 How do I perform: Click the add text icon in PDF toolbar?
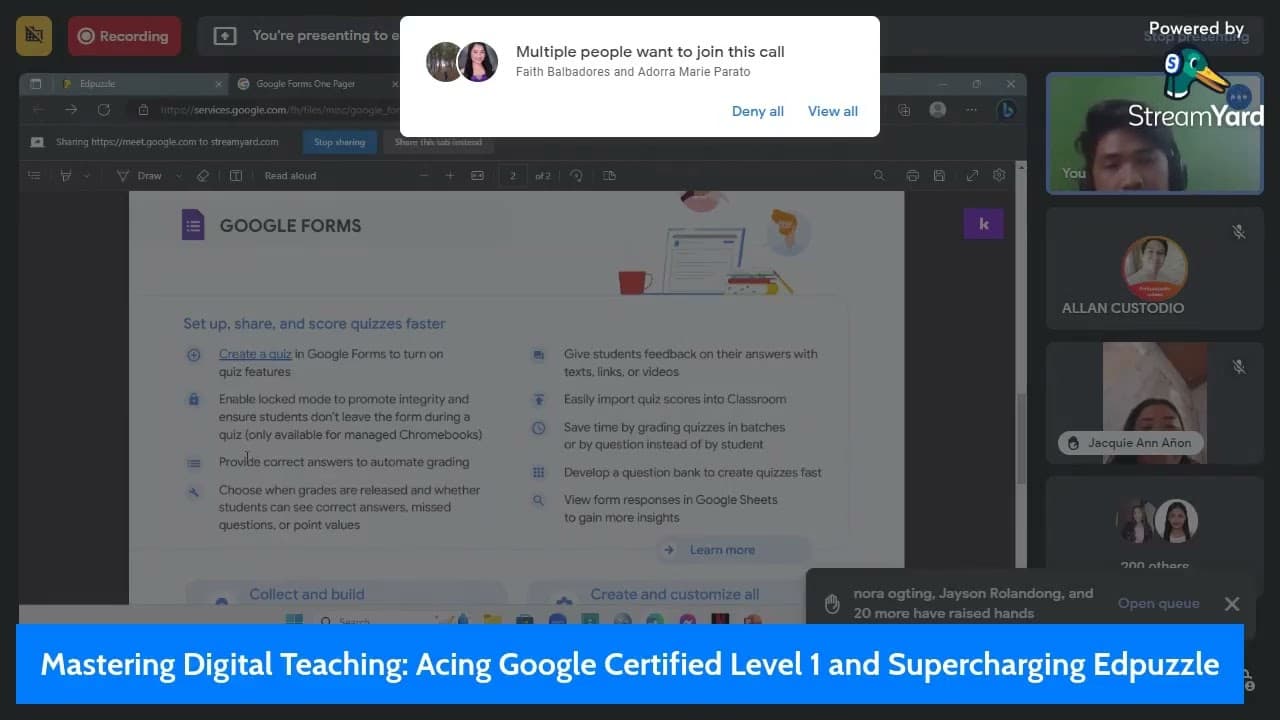click(236, 176)
